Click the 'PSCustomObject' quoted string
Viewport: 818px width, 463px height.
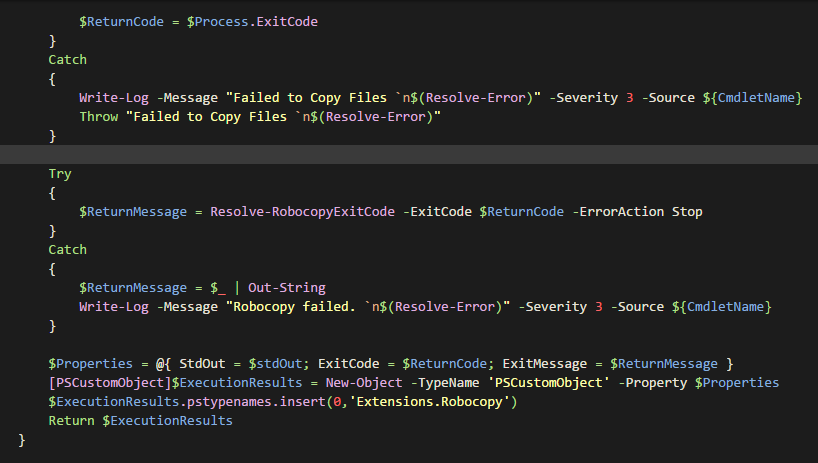point(548,383)
